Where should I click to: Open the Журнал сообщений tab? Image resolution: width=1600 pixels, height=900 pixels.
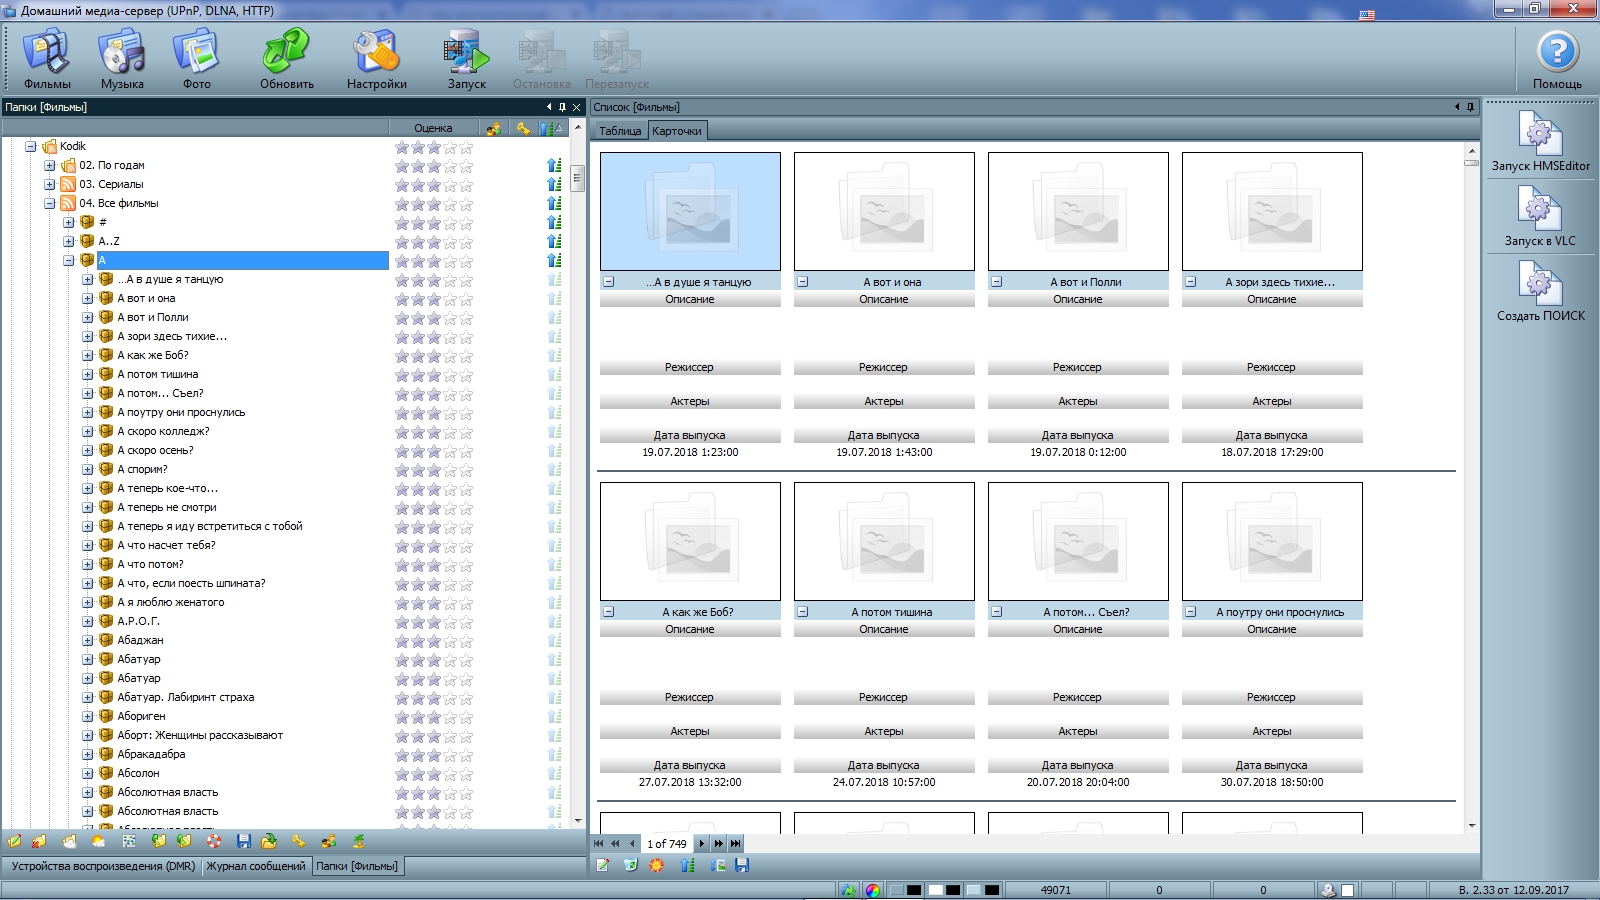pos(256,866)
